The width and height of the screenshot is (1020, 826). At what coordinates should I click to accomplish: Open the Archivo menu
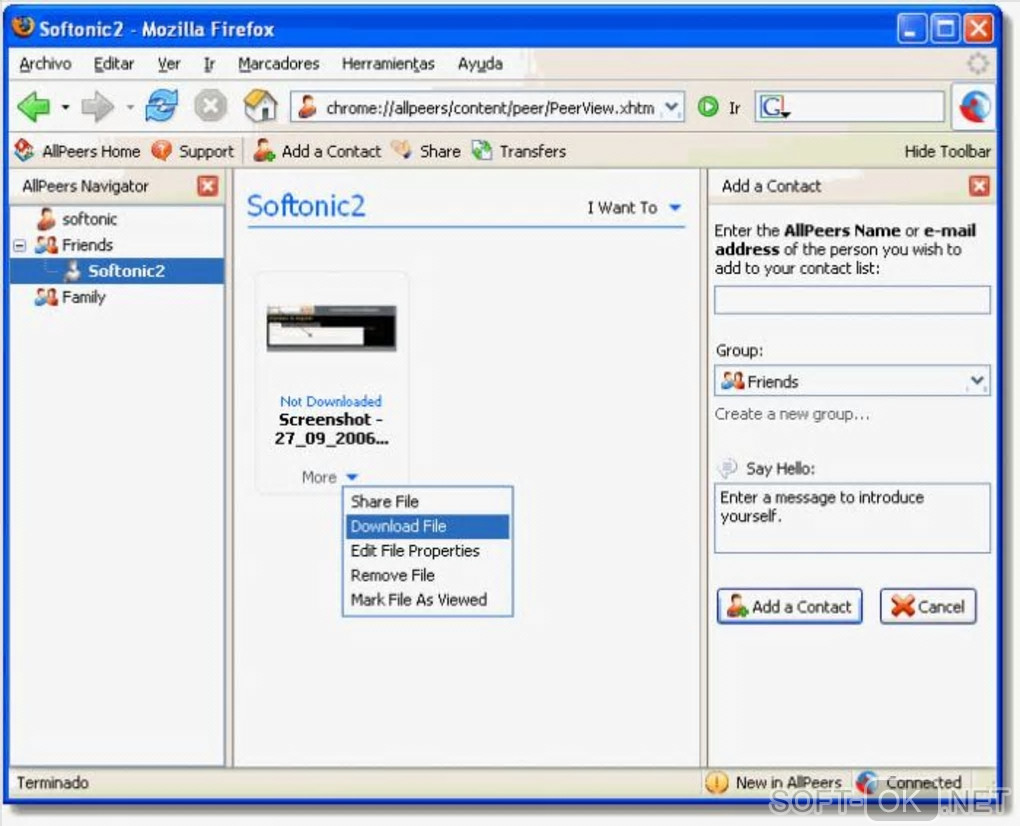(x=45, y=64)
